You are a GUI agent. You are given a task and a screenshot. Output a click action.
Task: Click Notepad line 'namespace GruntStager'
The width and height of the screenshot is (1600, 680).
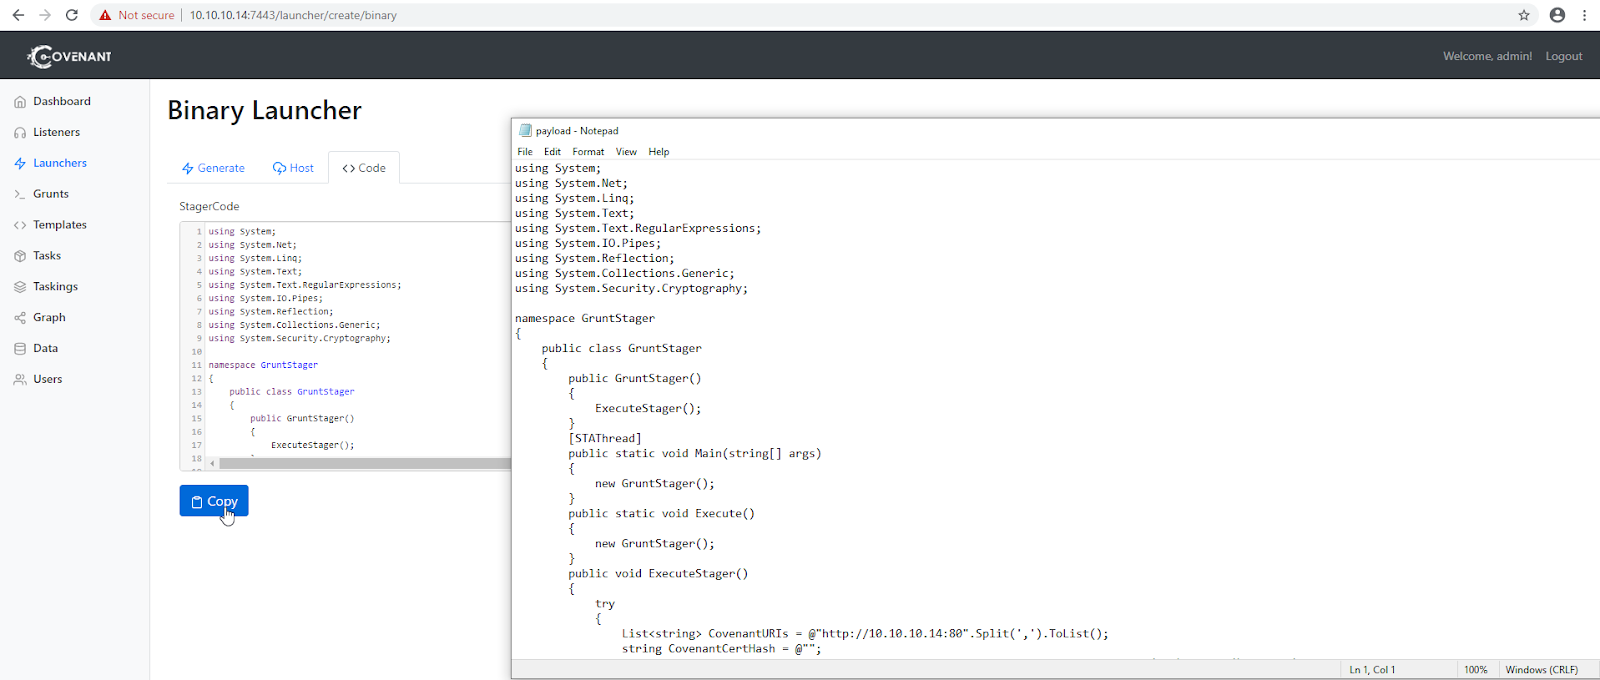585,318
